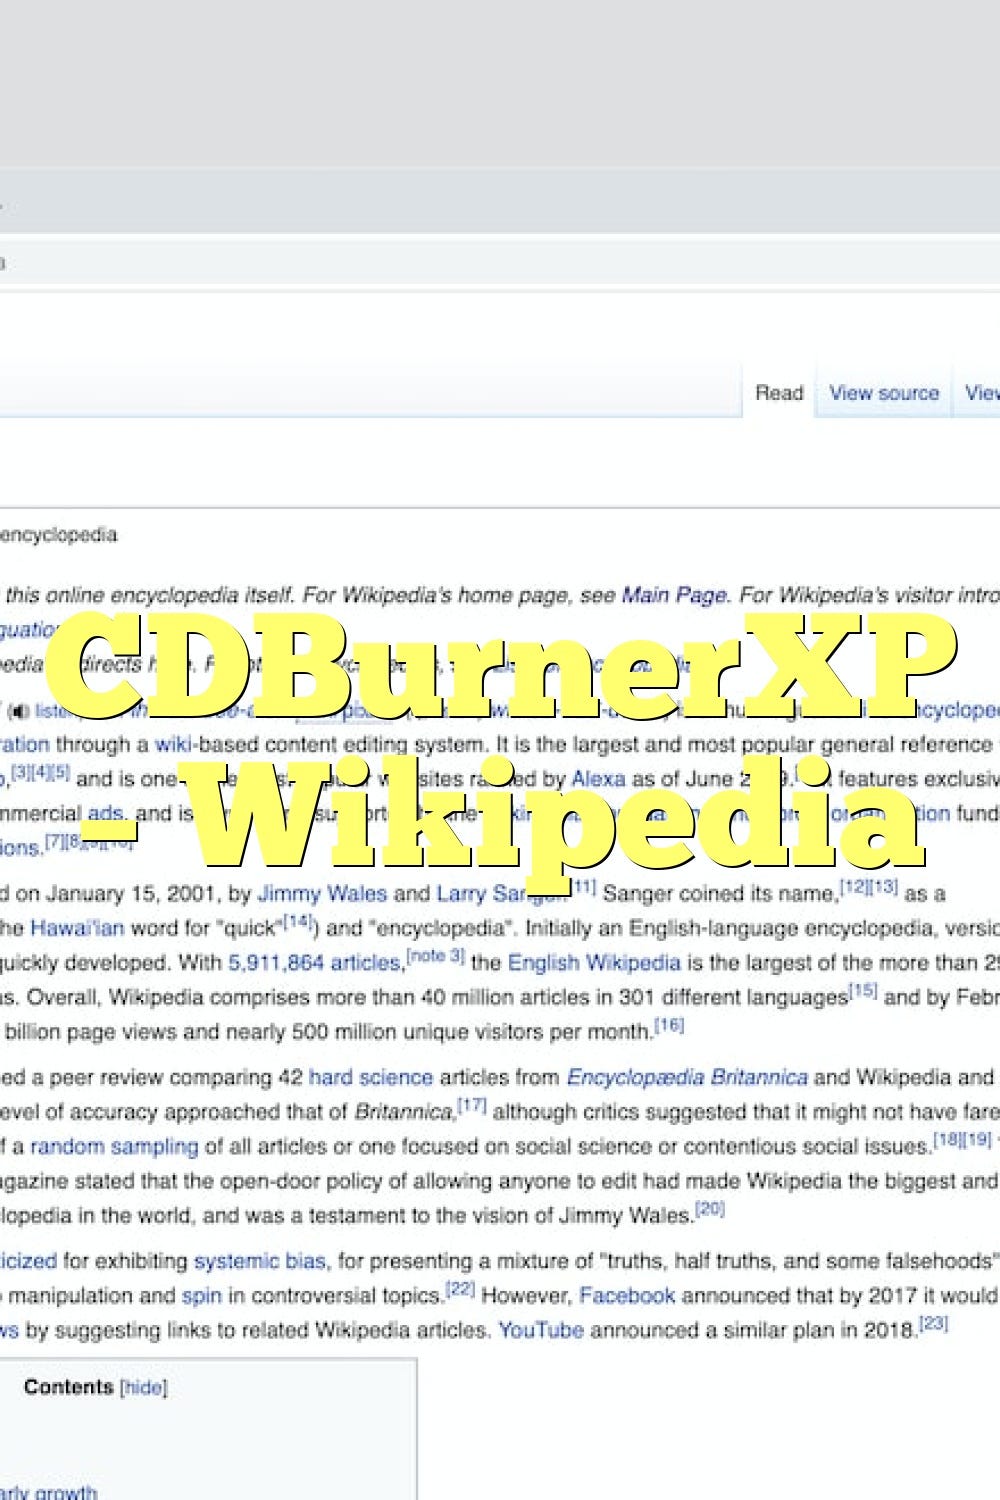Jump to citation [22] after 'controversial topics'
Image resolution: width=1000 pixels, height=1500 pixels.
[x=460, y=1289]
